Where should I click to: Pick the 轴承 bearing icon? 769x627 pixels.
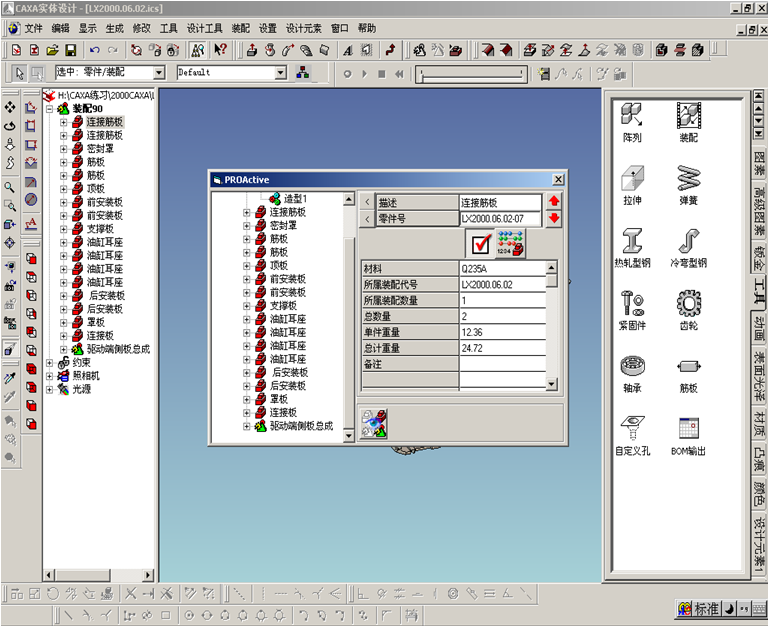[x=632, y=364]
